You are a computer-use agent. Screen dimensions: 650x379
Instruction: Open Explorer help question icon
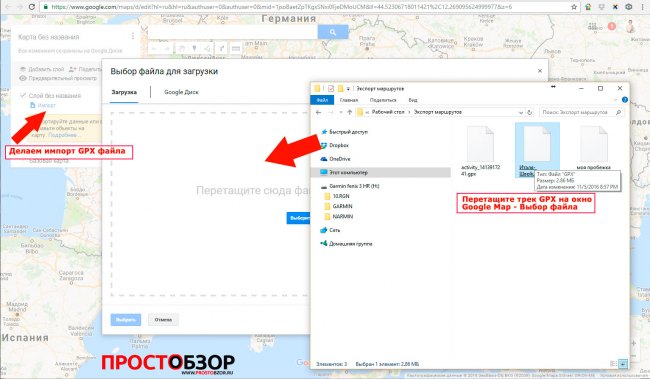[625, 100]
